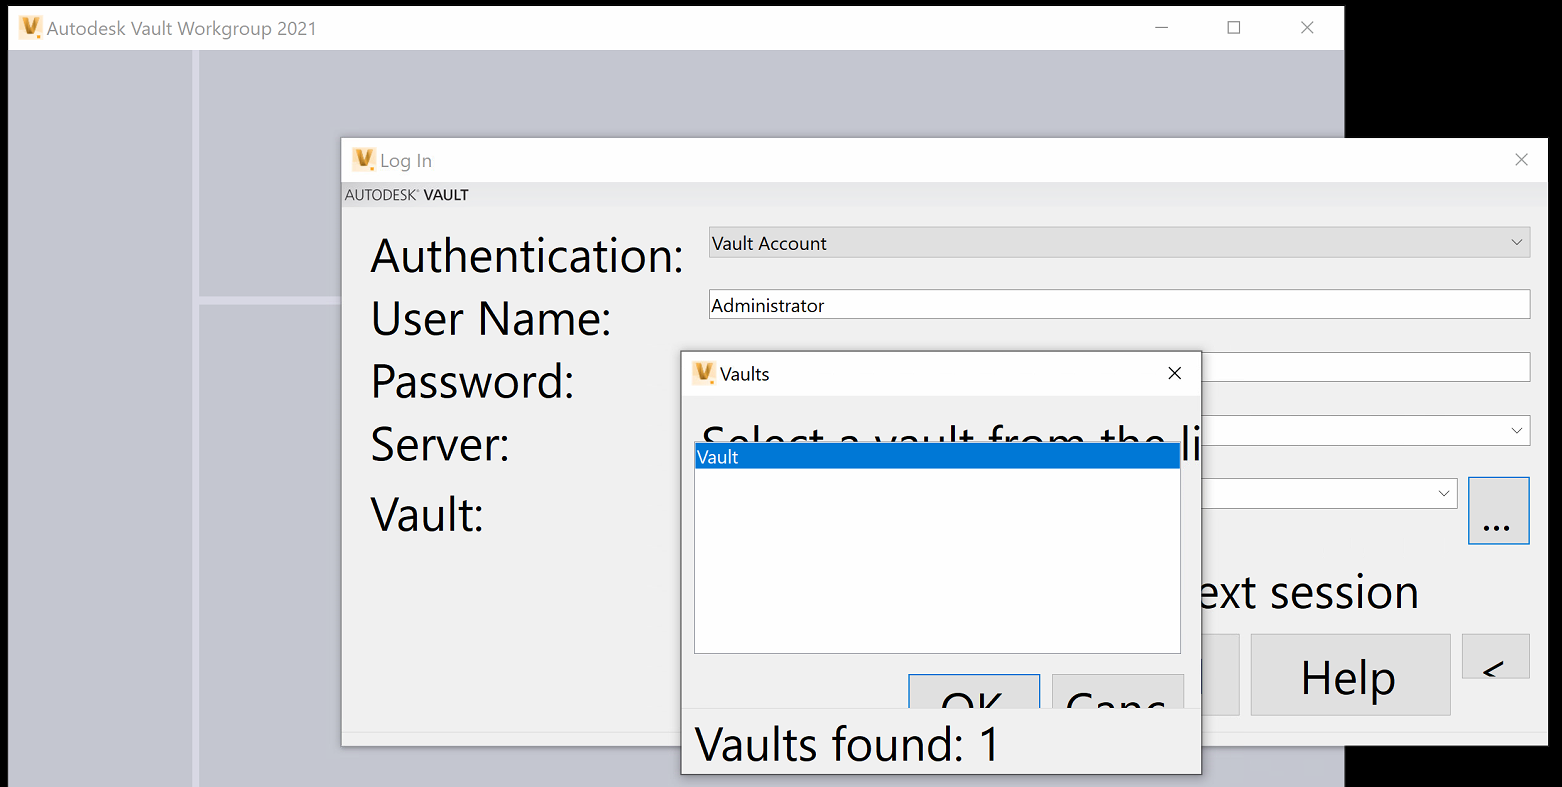Select the "Vault" entry in the list

point(936,457)
